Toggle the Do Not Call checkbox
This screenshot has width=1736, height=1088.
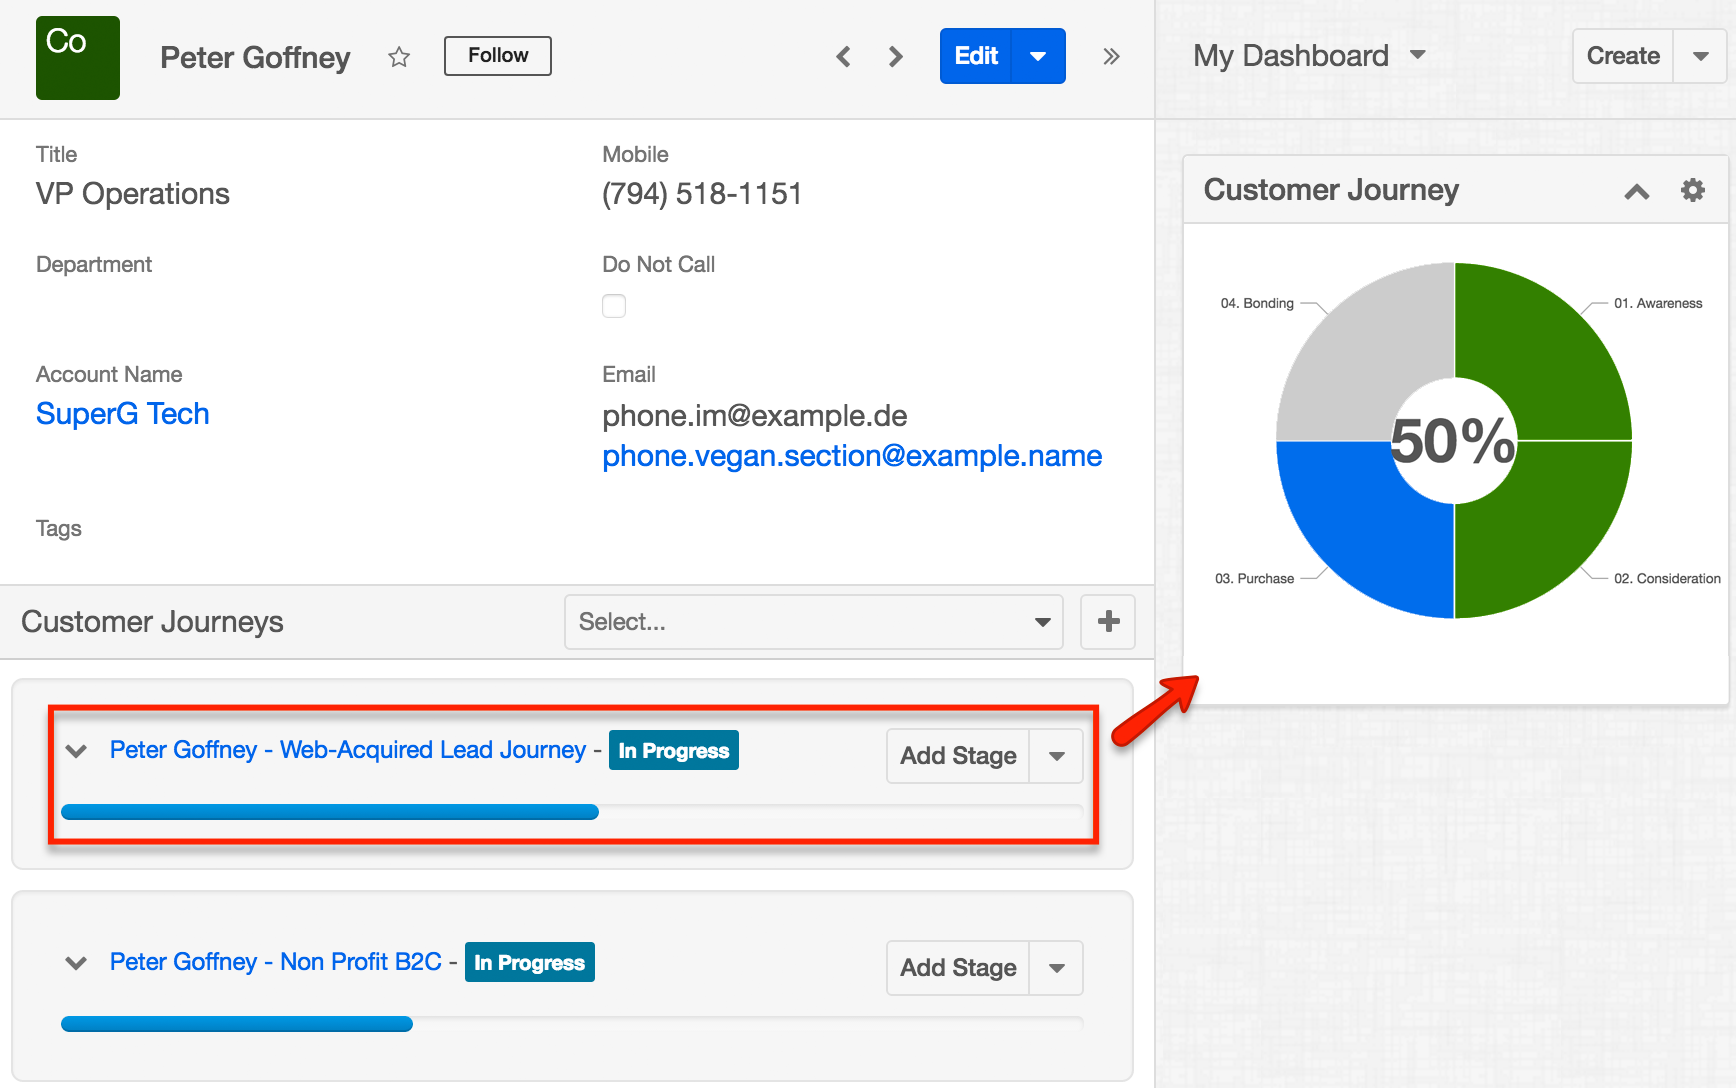pos(614,306)
